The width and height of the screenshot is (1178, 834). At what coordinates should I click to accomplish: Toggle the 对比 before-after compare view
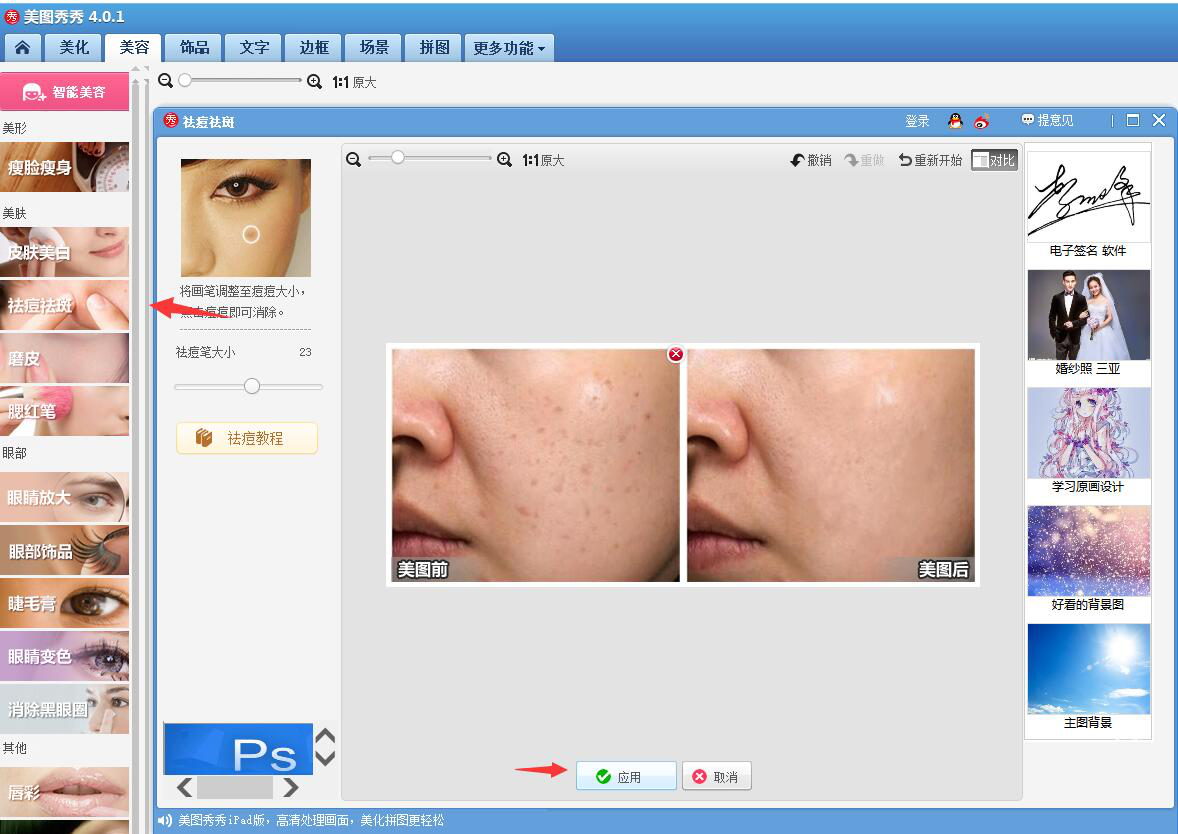coord(993,159)
